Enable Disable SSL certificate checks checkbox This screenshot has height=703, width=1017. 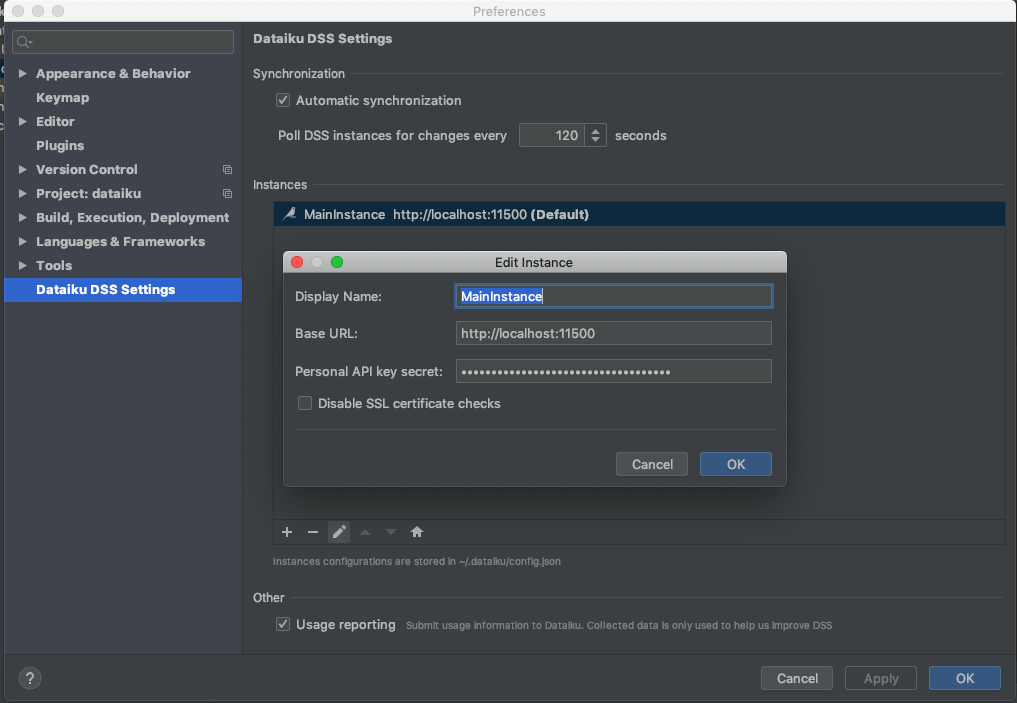(305, 403)
